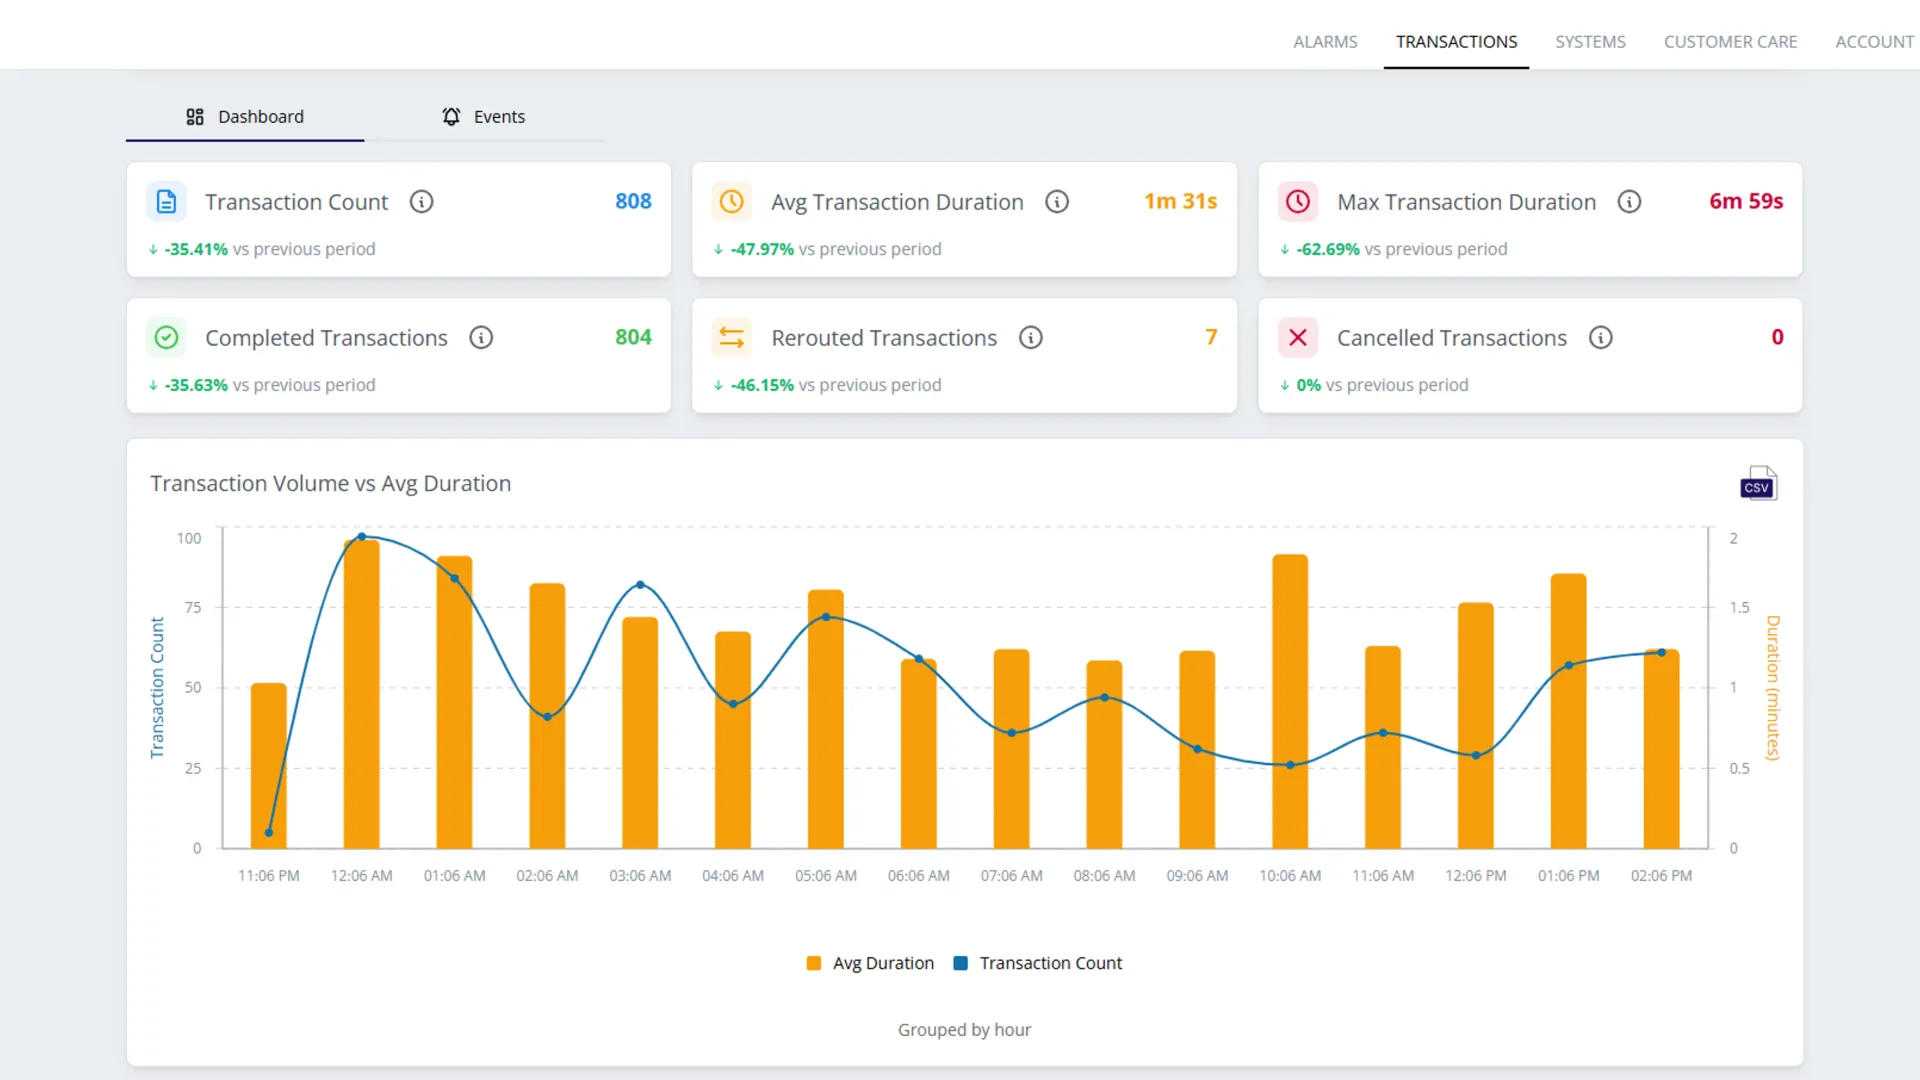Switch to the Events tab

click(484, 117)
